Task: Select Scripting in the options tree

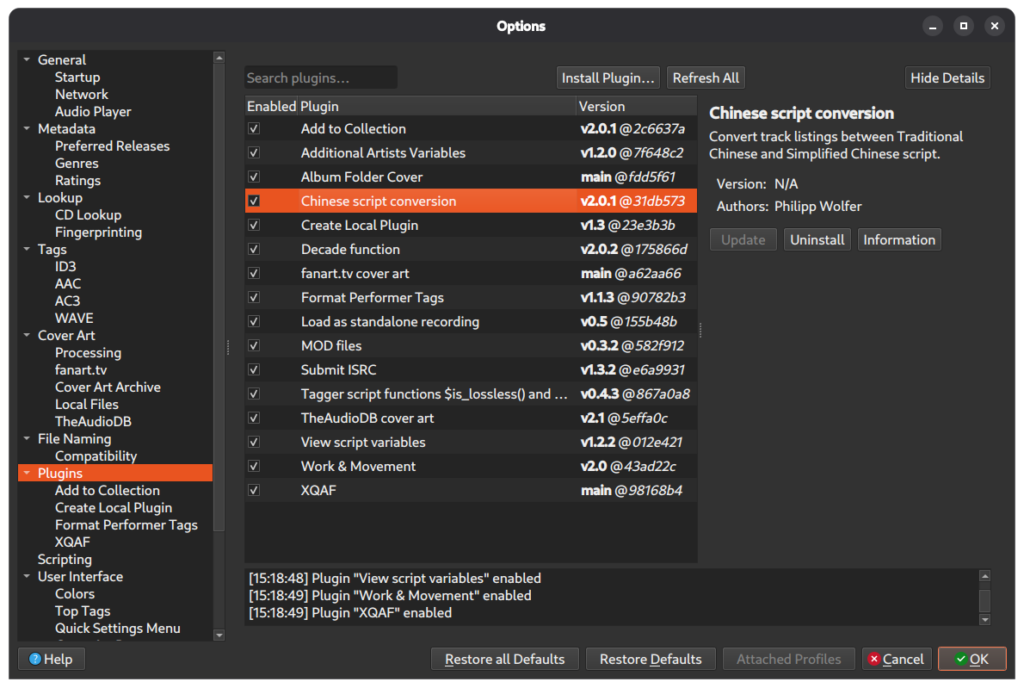Action: (x=65, y=559)
